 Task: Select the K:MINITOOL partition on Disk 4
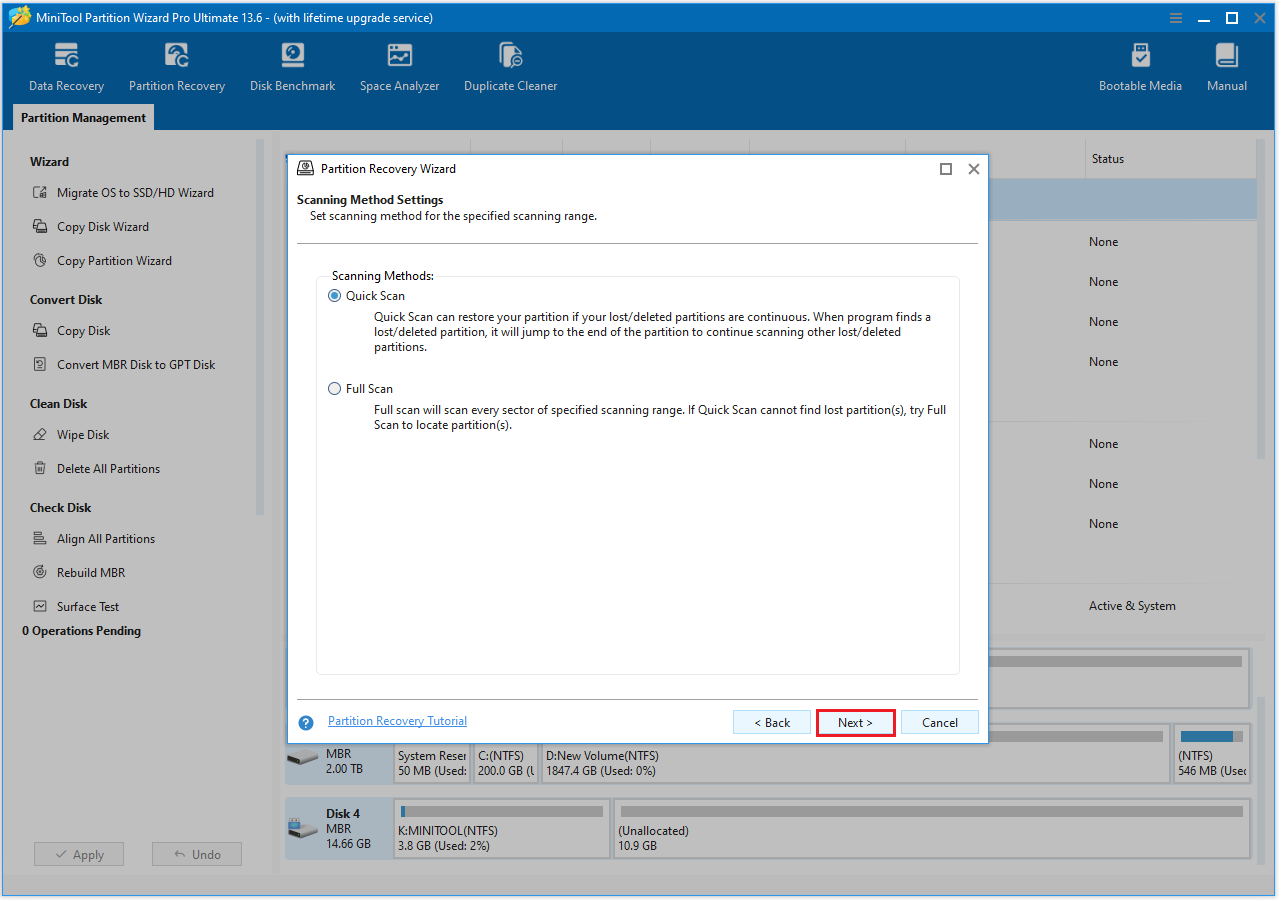(500, 828)
